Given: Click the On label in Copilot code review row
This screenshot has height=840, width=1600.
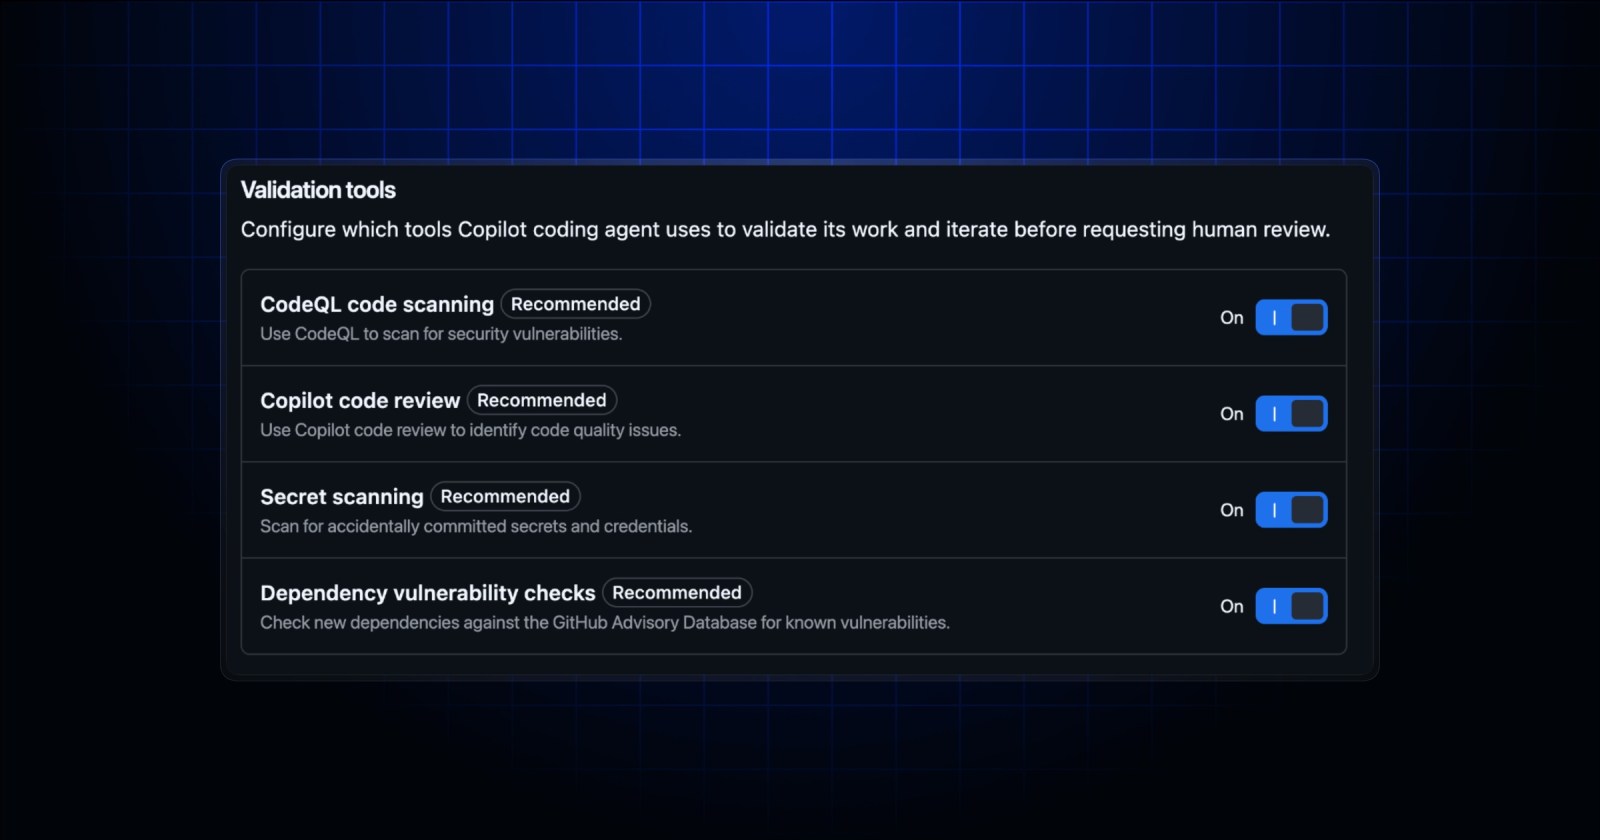Looking at the screenshot, I should click(x=1232, y=413).
